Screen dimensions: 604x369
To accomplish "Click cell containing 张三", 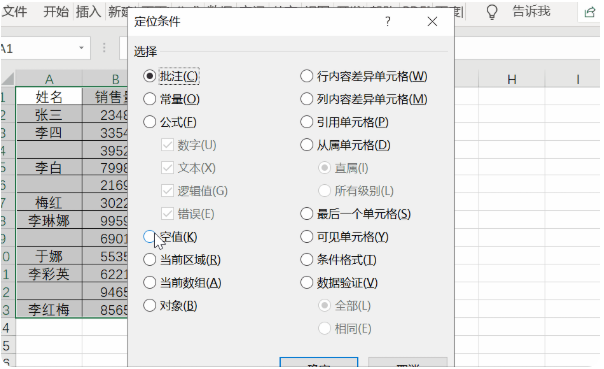I will (49, 114).
